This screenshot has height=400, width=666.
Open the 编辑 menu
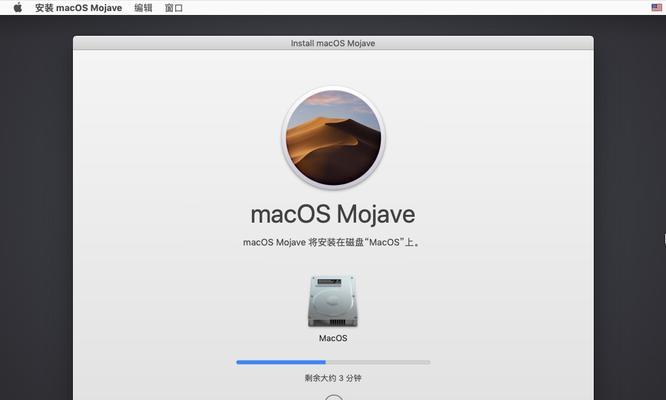(x=143, y=8)
